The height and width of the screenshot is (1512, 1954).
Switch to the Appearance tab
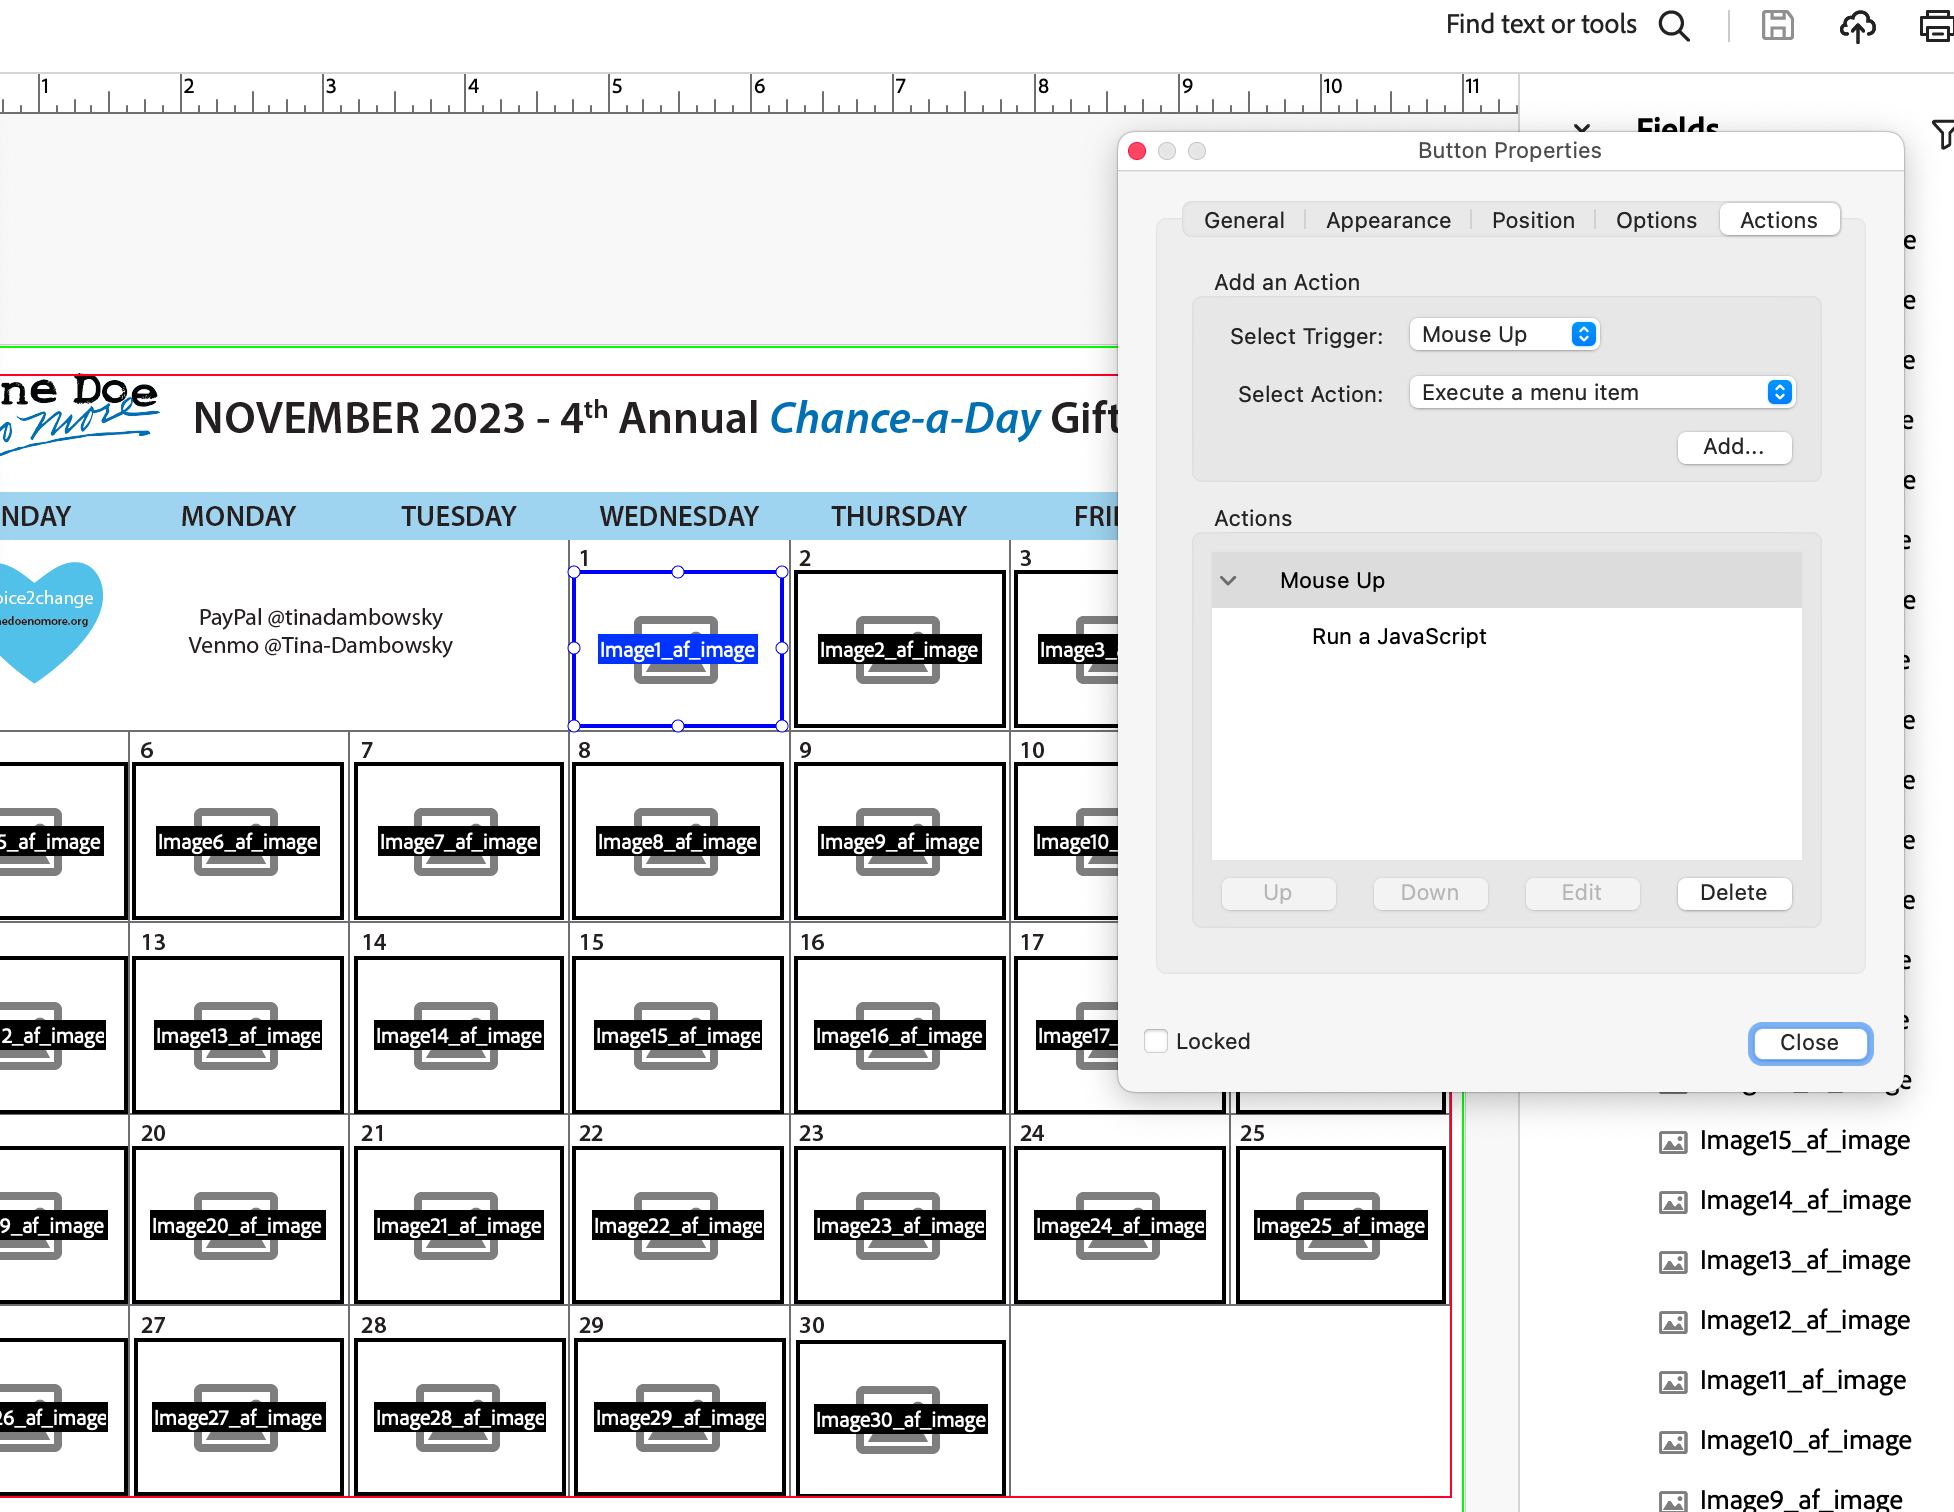(1388, 219)
